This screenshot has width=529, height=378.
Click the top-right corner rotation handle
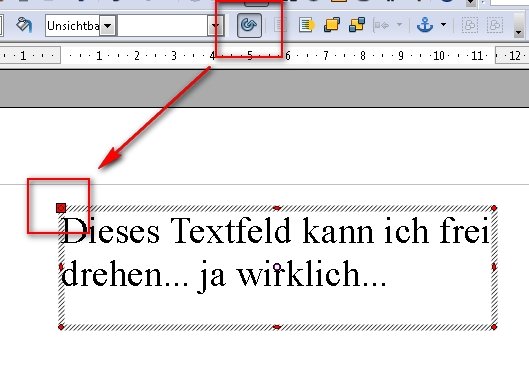tap(494, 208)
